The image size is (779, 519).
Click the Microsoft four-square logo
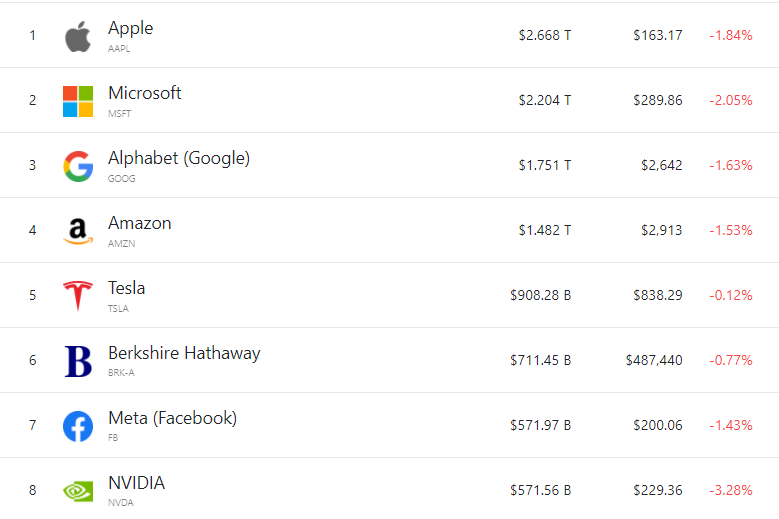(78, 101)
